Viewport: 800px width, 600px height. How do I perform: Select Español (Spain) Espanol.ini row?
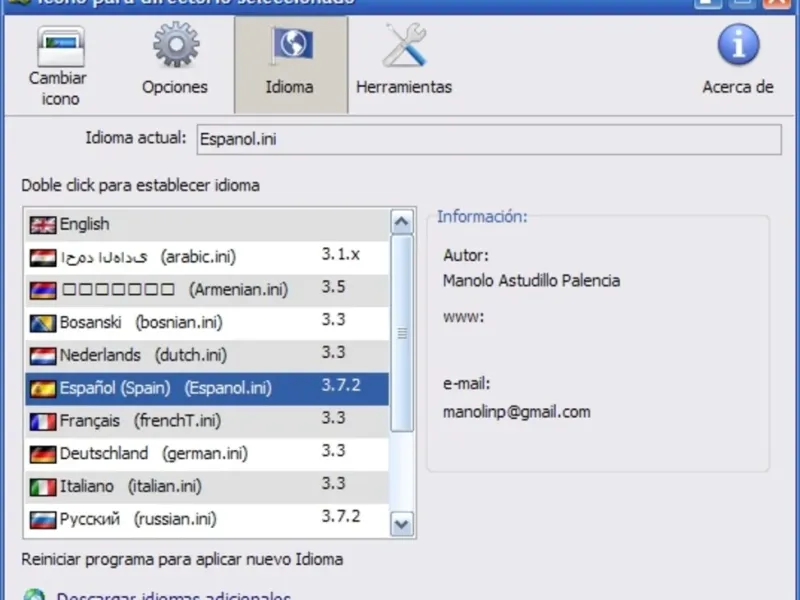pyautogui.click(x=207, y=388)
